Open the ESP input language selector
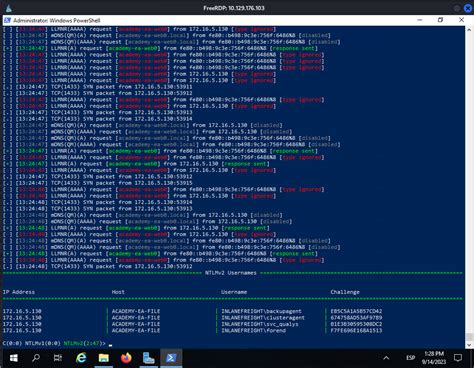The image size is (474, 368). coord(410,358)
